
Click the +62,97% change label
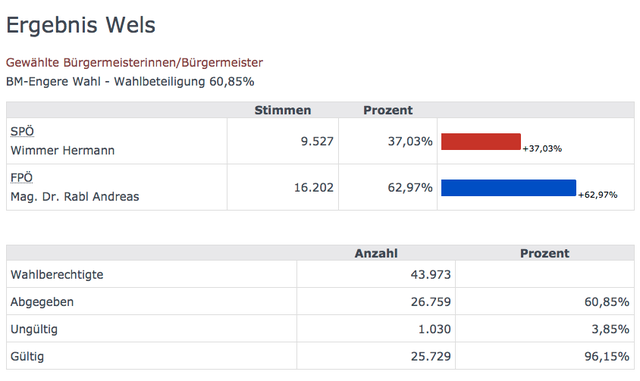[x=598, y=195]
